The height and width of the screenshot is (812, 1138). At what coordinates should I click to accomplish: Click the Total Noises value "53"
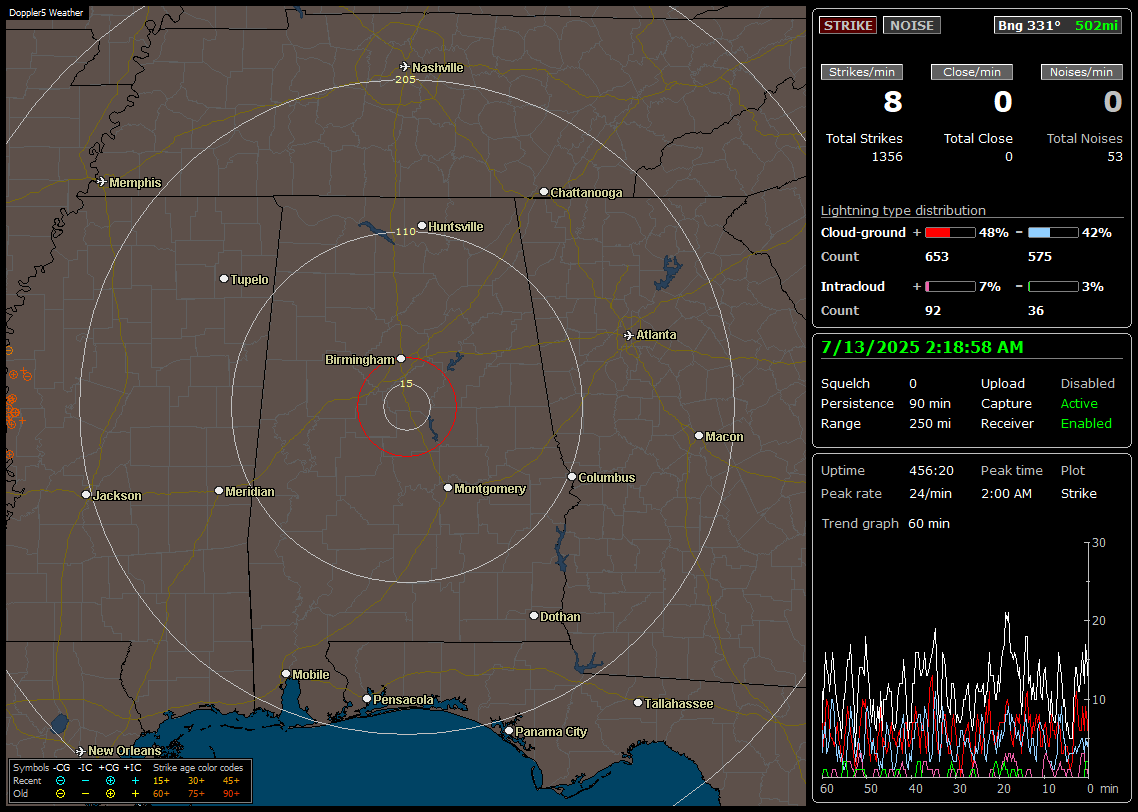click(1115, 157)
